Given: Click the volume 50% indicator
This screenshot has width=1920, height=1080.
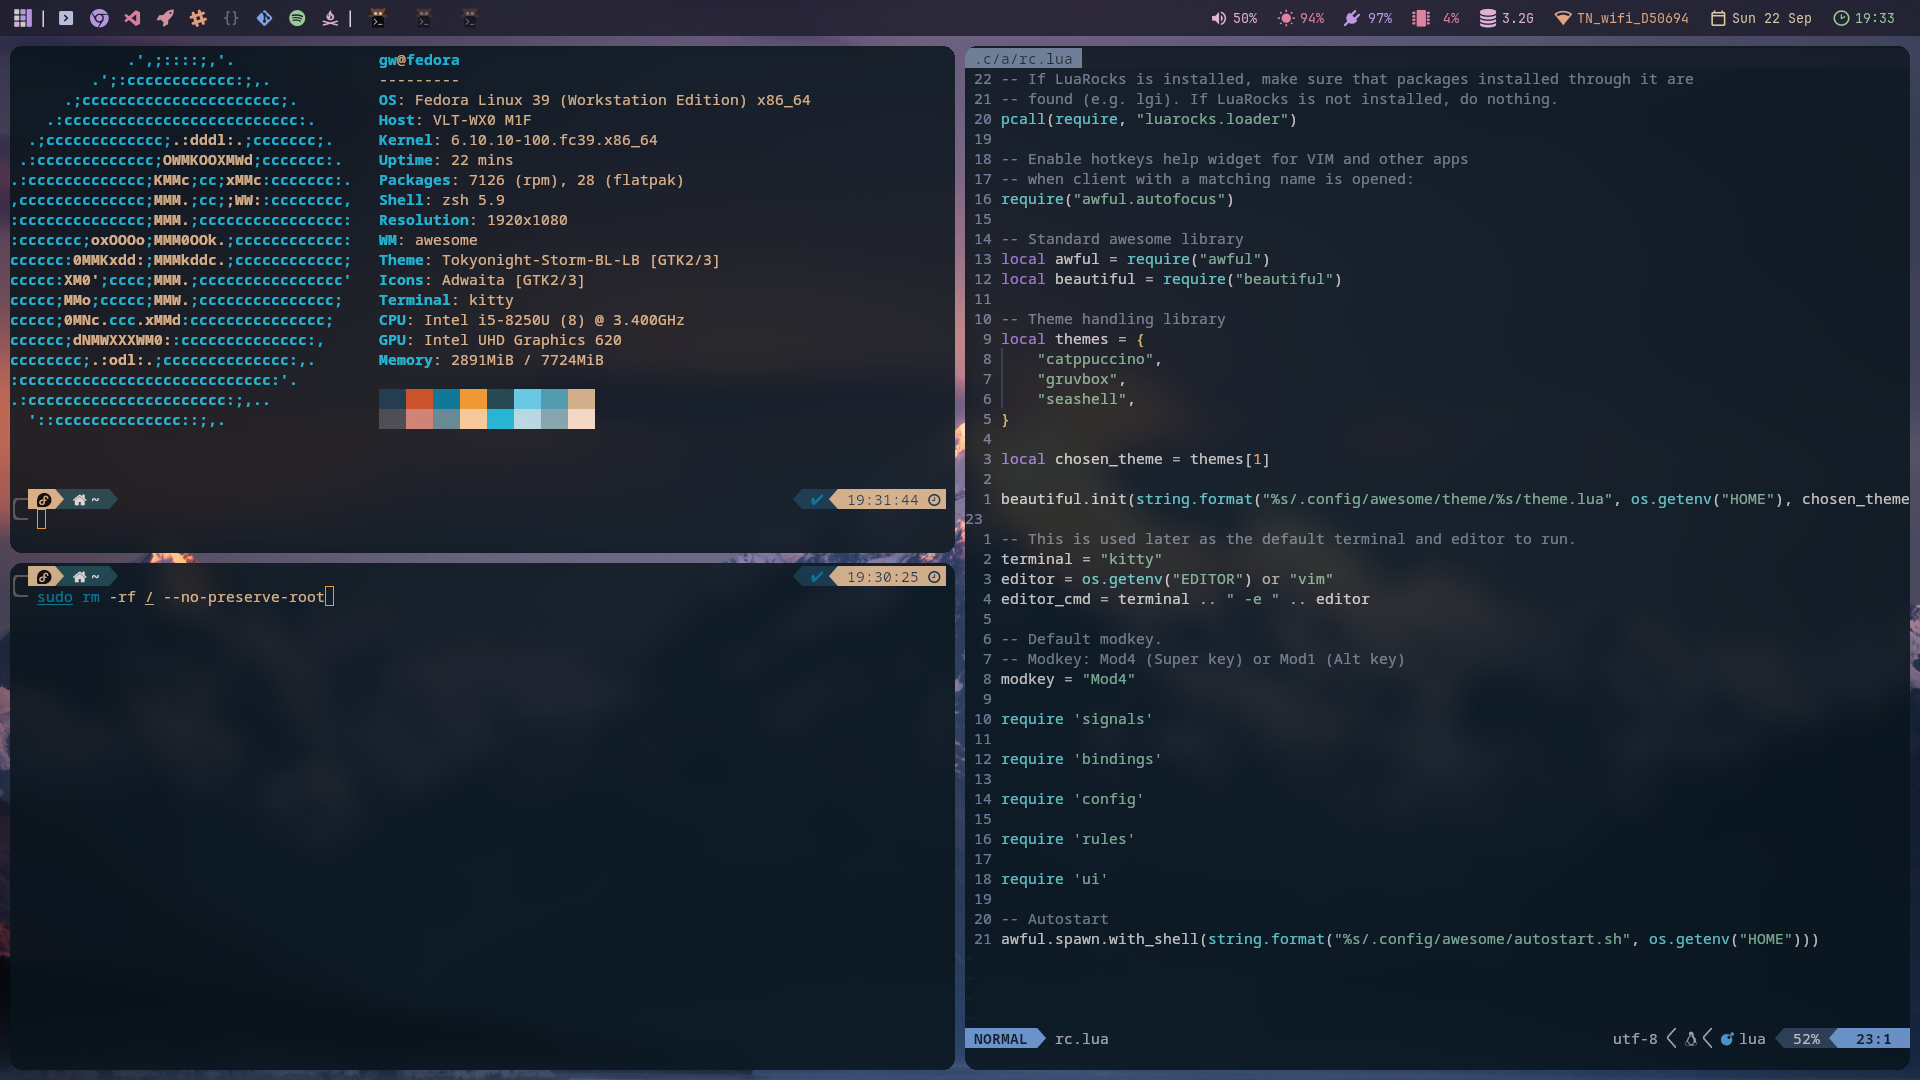Looking at the screenshot, I should pyautogui.click(x=1234, y=18).
